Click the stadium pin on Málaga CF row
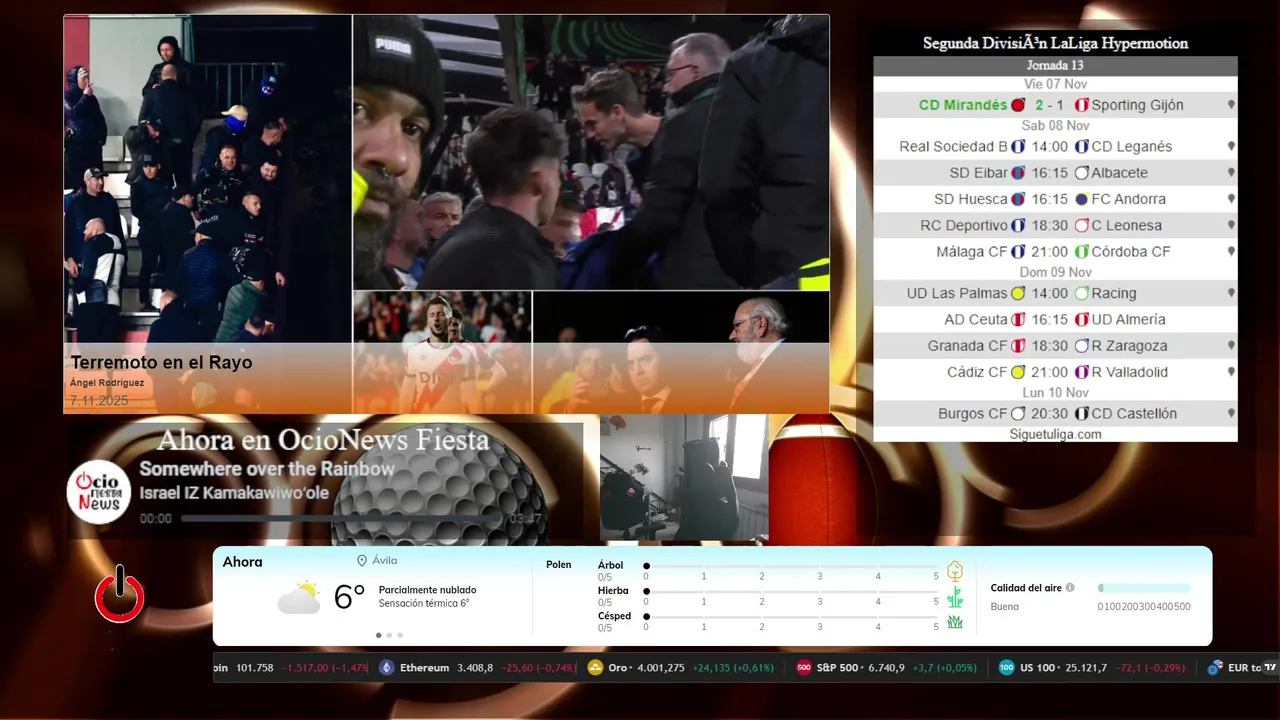The image size is (1280, 720). [x=1231, y=252]
